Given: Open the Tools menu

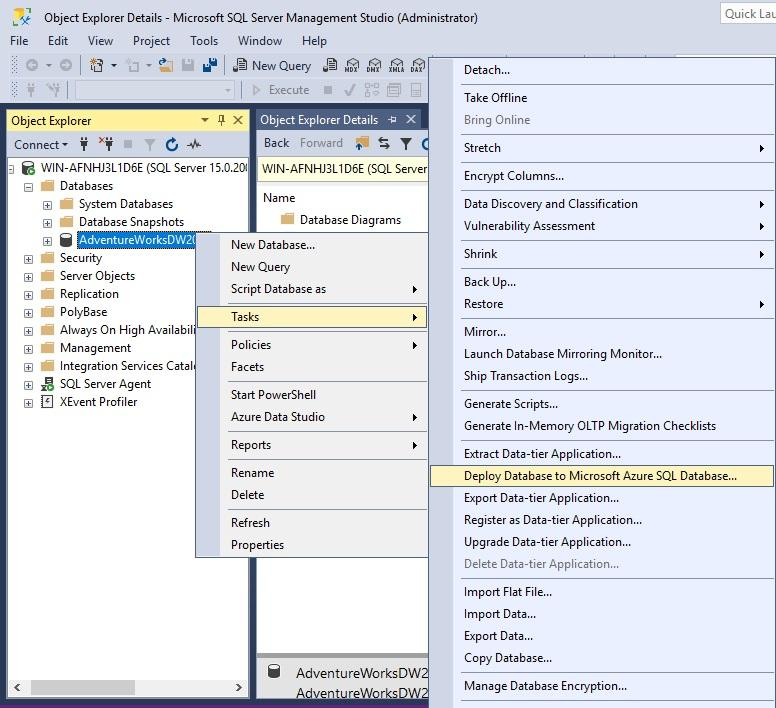Looking at the screenshot, I should coord(204,41).
